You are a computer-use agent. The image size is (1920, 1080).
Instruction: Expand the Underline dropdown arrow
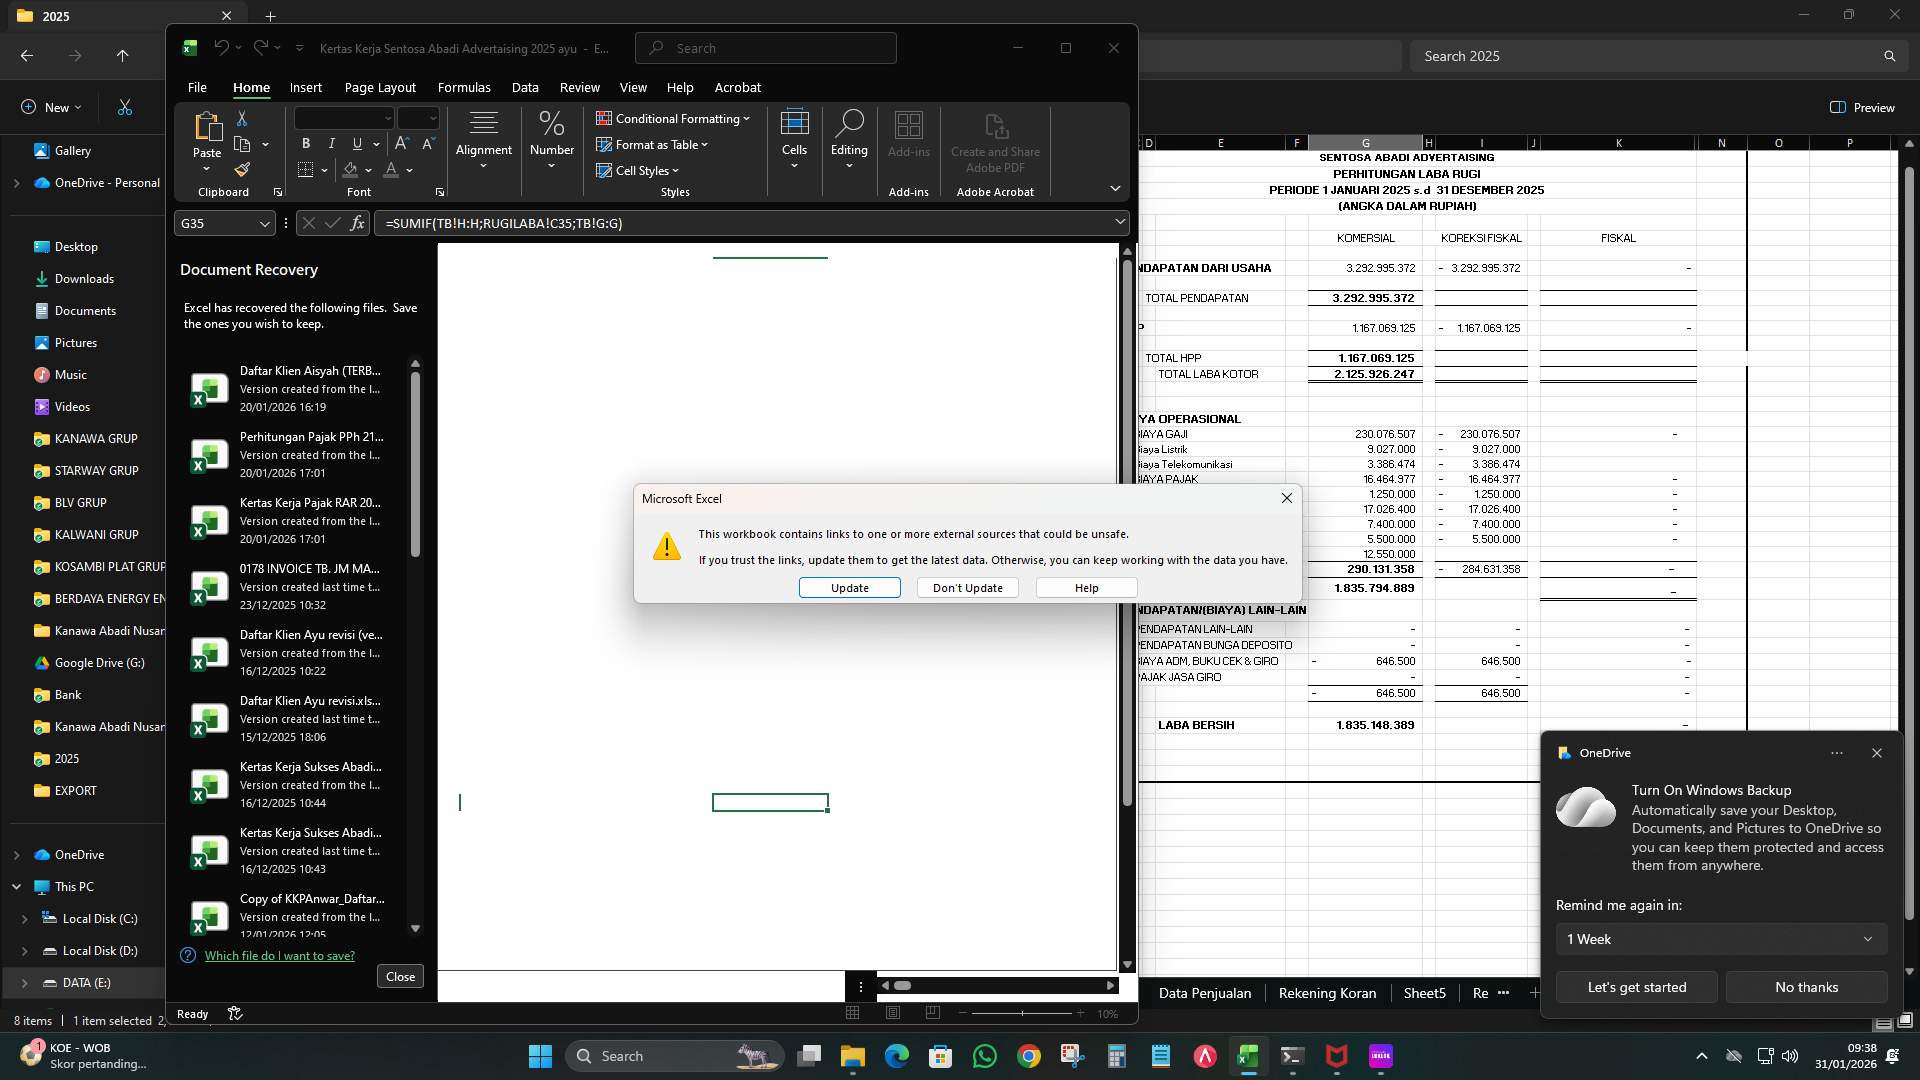[375, 144]
